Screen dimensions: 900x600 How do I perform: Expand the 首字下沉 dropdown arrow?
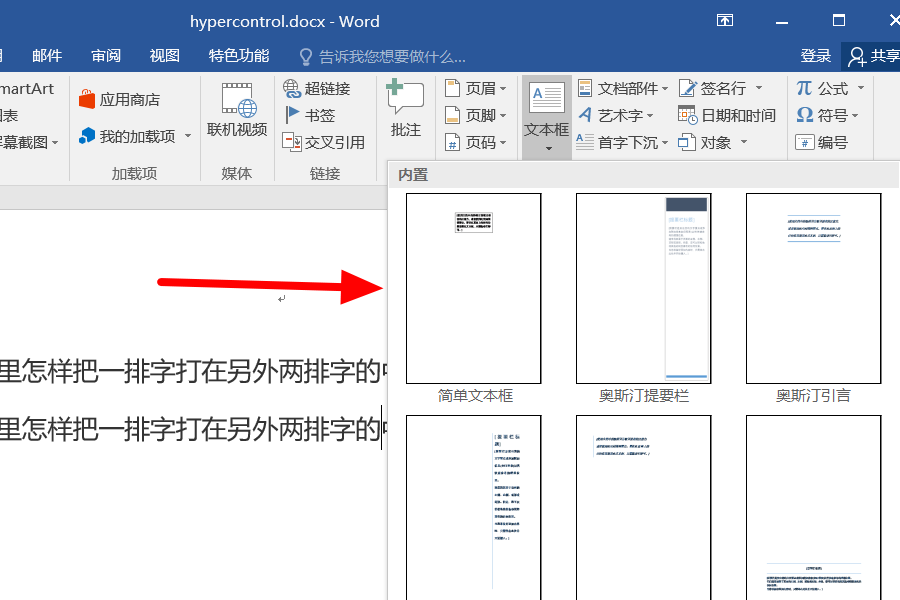click(665, 143)
